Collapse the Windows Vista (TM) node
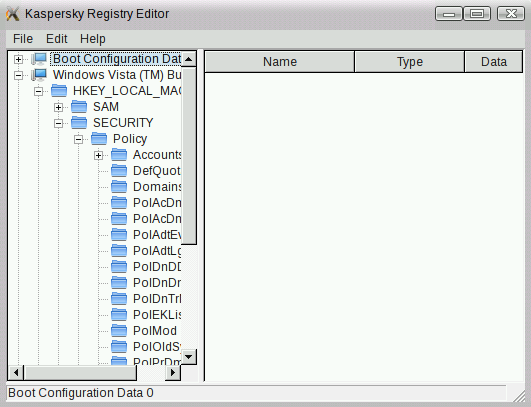 coord(18,75)
